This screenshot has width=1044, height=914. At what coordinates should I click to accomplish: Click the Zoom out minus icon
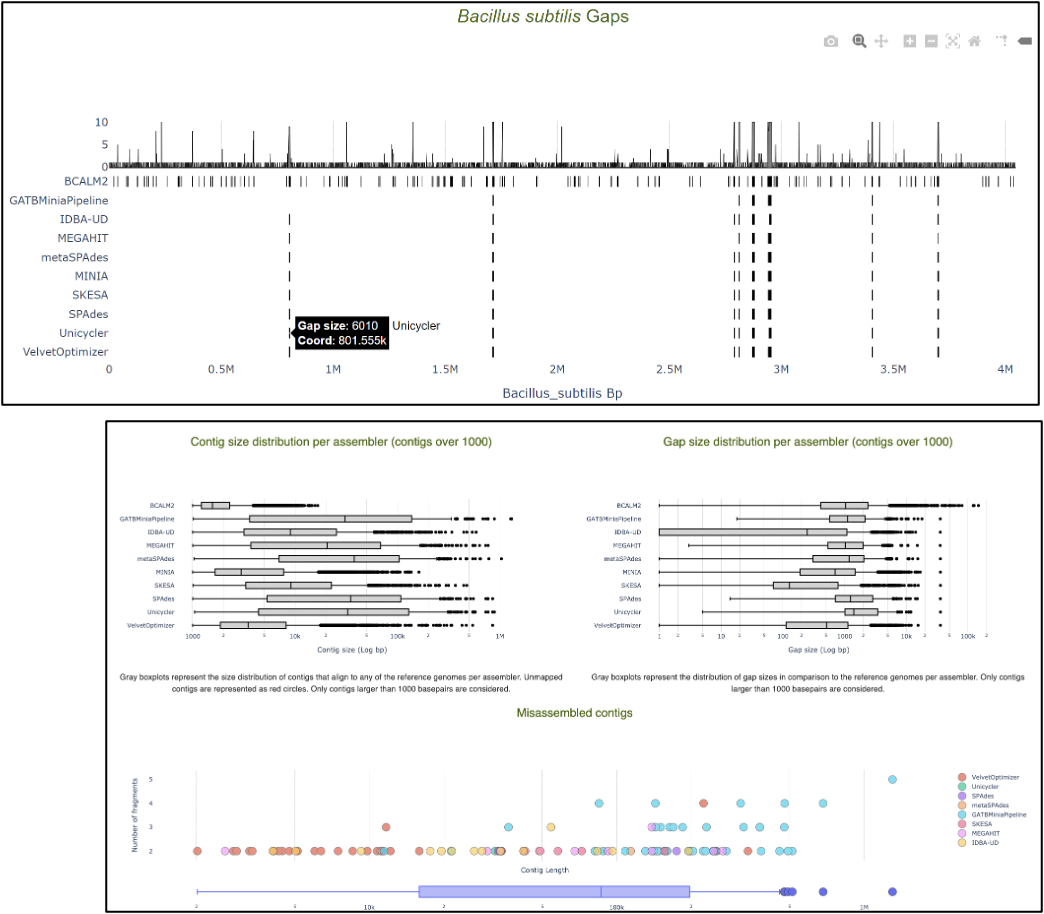click(x=931, y=41)
